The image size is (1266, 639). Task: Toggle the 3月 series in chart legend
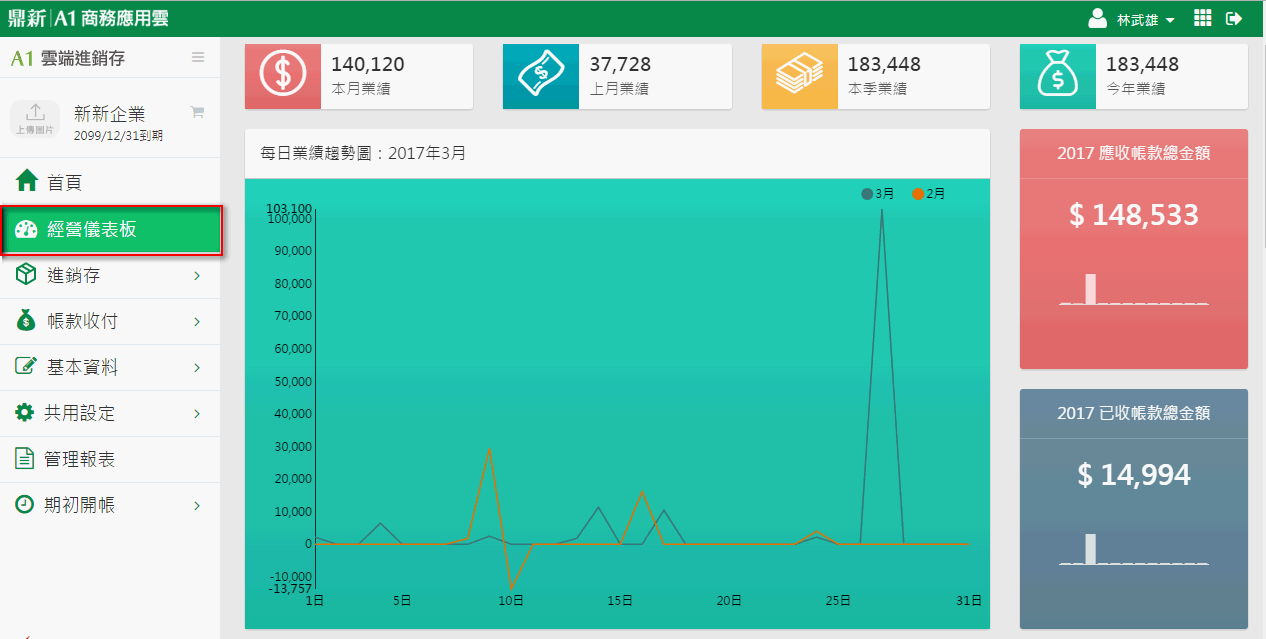point(877,194)
